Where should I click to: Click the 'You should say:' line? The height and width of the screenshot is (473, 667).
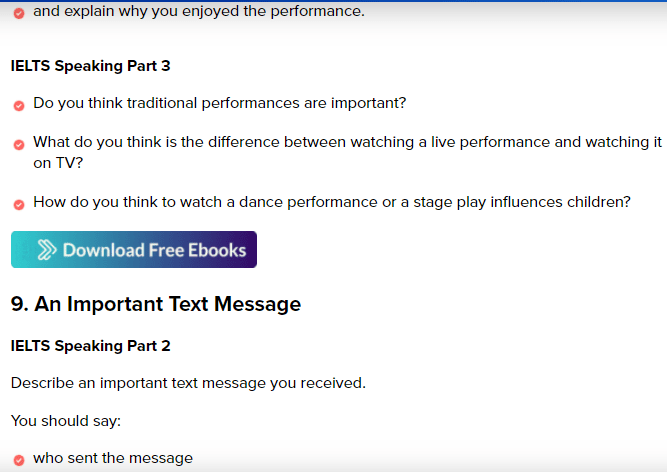tap(66, 421)
